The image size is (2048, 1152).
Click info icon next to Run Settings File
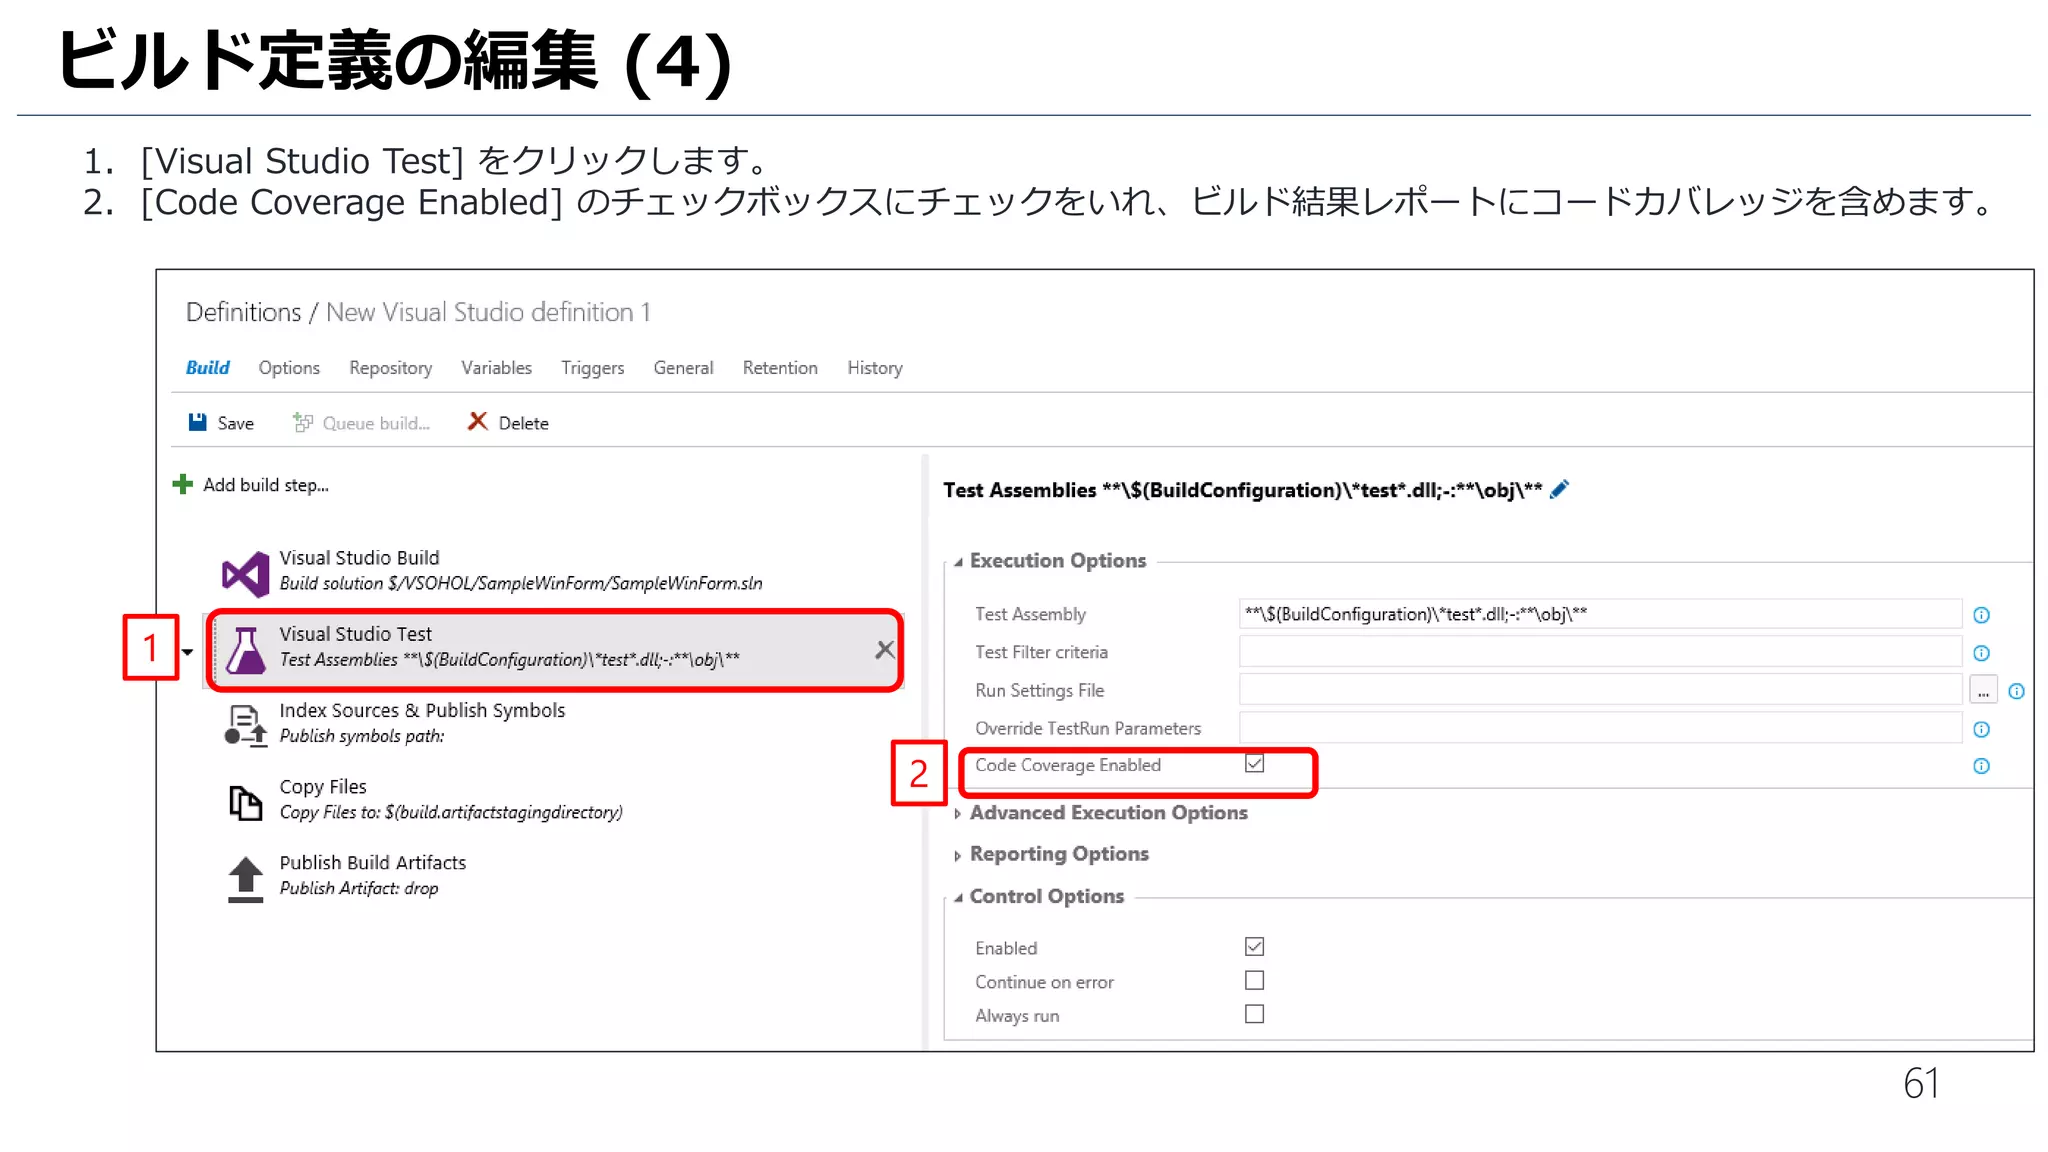pyautogui.click(x=2017, y=691)
